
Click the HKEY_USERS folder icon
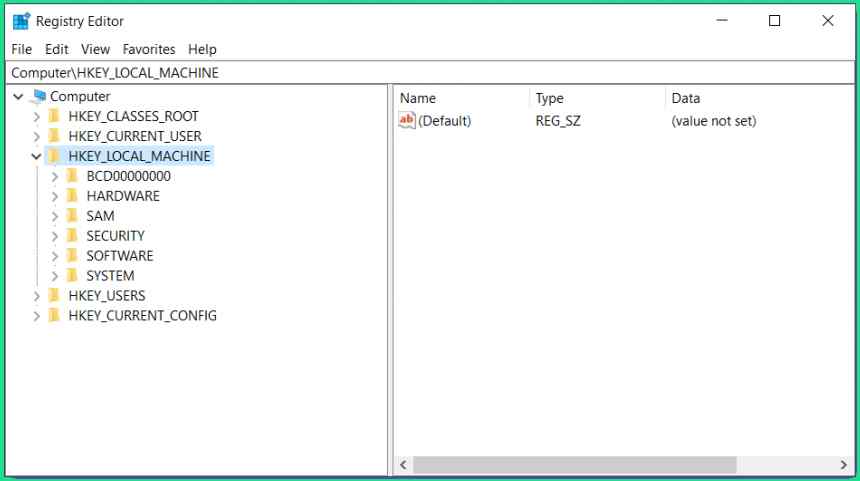pyautogui.click(x=54, y=296)
